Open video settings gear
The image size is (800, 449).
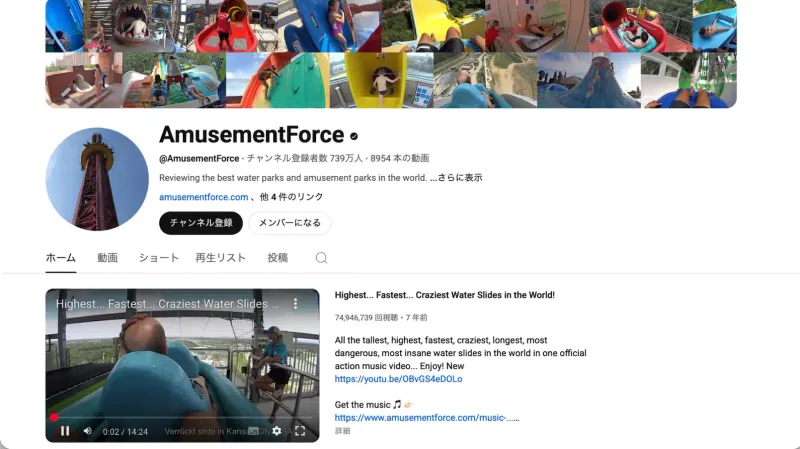[277, 431]
